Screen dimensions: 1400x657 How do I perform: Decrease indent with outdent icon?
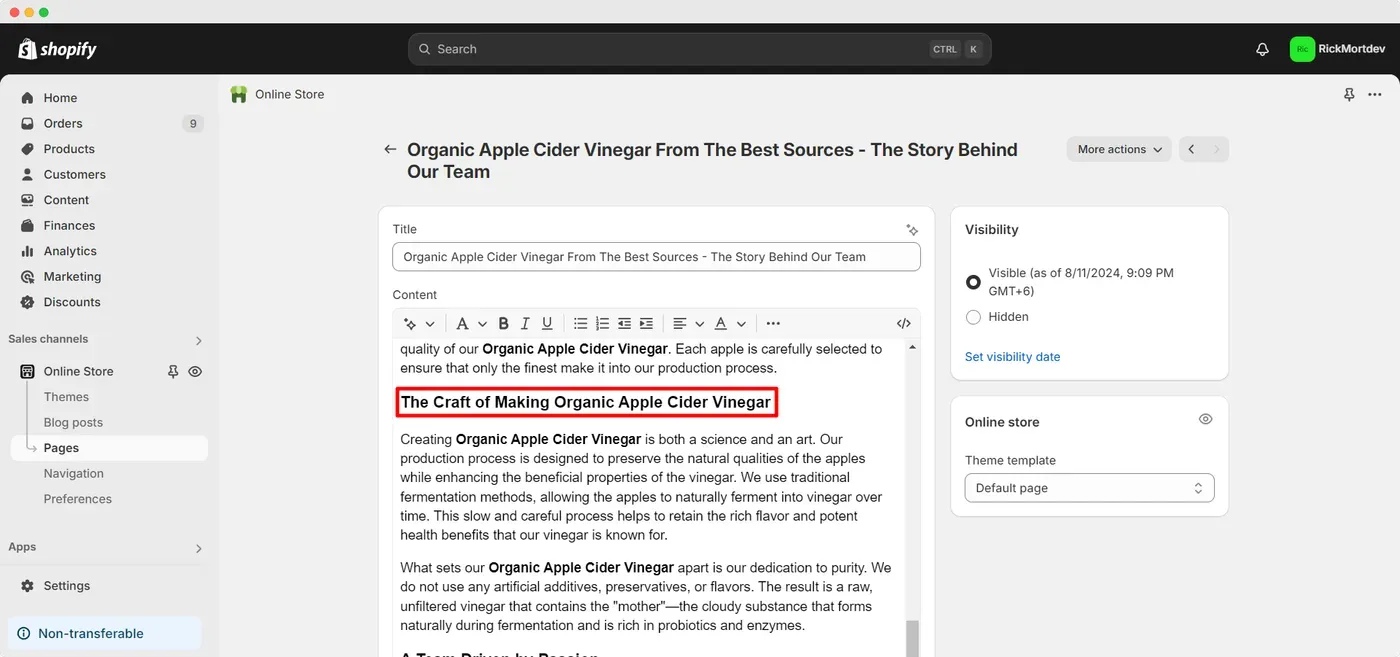click(x=624, y=324)
